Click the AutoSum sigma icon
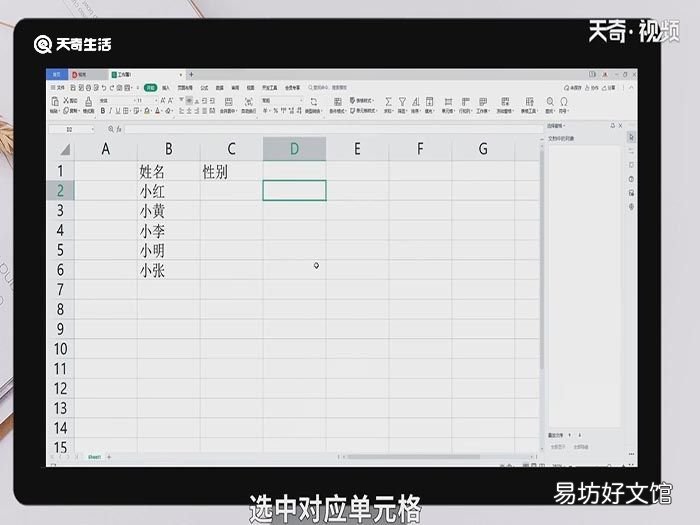Viewport: 700px width, 525px height. tap(388, 102)
